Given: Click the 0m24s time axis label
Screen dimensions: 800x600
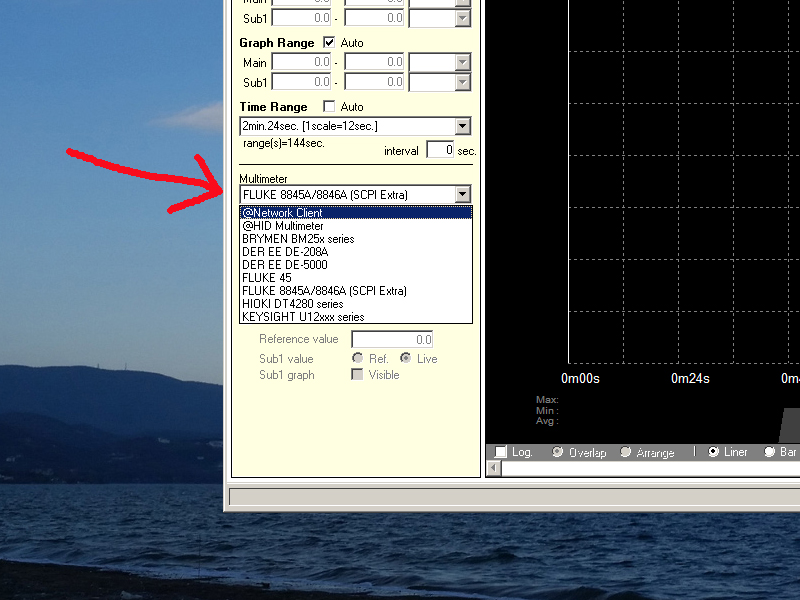Looking at the screenshot, I should [x=690, y=379].
